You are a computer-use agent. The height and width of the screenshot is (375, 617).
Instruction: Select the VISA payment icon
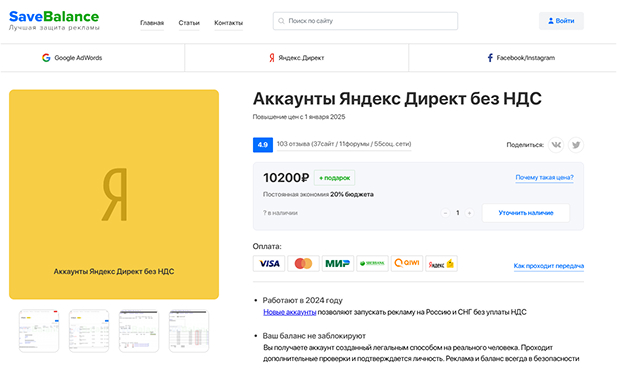click(x=269, y=264)
